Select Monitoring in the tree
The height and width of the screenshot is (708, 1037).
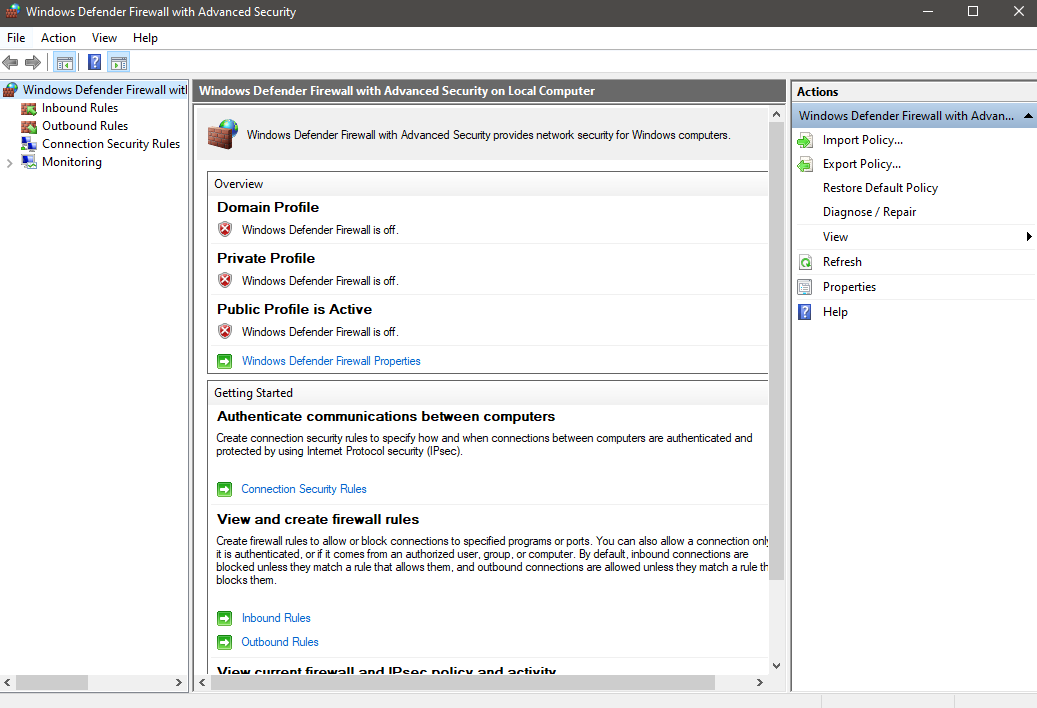(72, 162)
